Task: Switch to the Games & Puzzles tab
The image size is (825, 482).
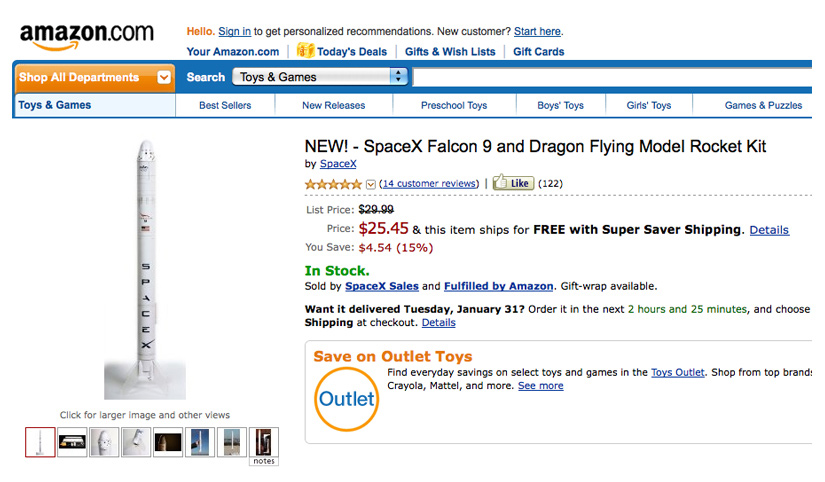Action: tap(763, 105)
